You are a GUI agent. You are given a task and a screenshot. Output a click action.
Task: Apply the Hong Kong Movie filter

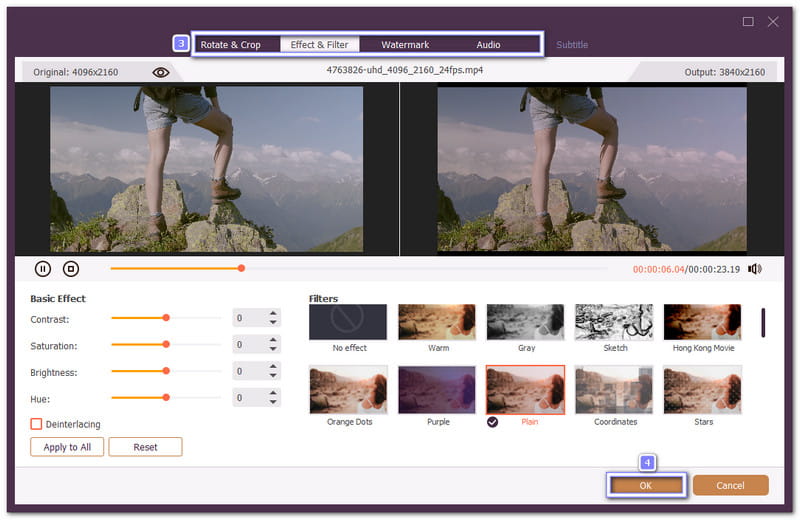click(703, 322)
